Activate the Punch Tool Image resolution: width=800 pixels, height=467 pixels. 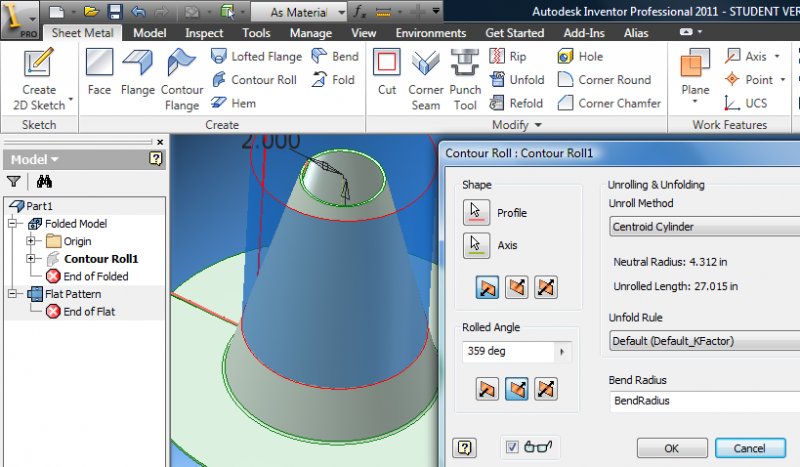pos(465,79)
